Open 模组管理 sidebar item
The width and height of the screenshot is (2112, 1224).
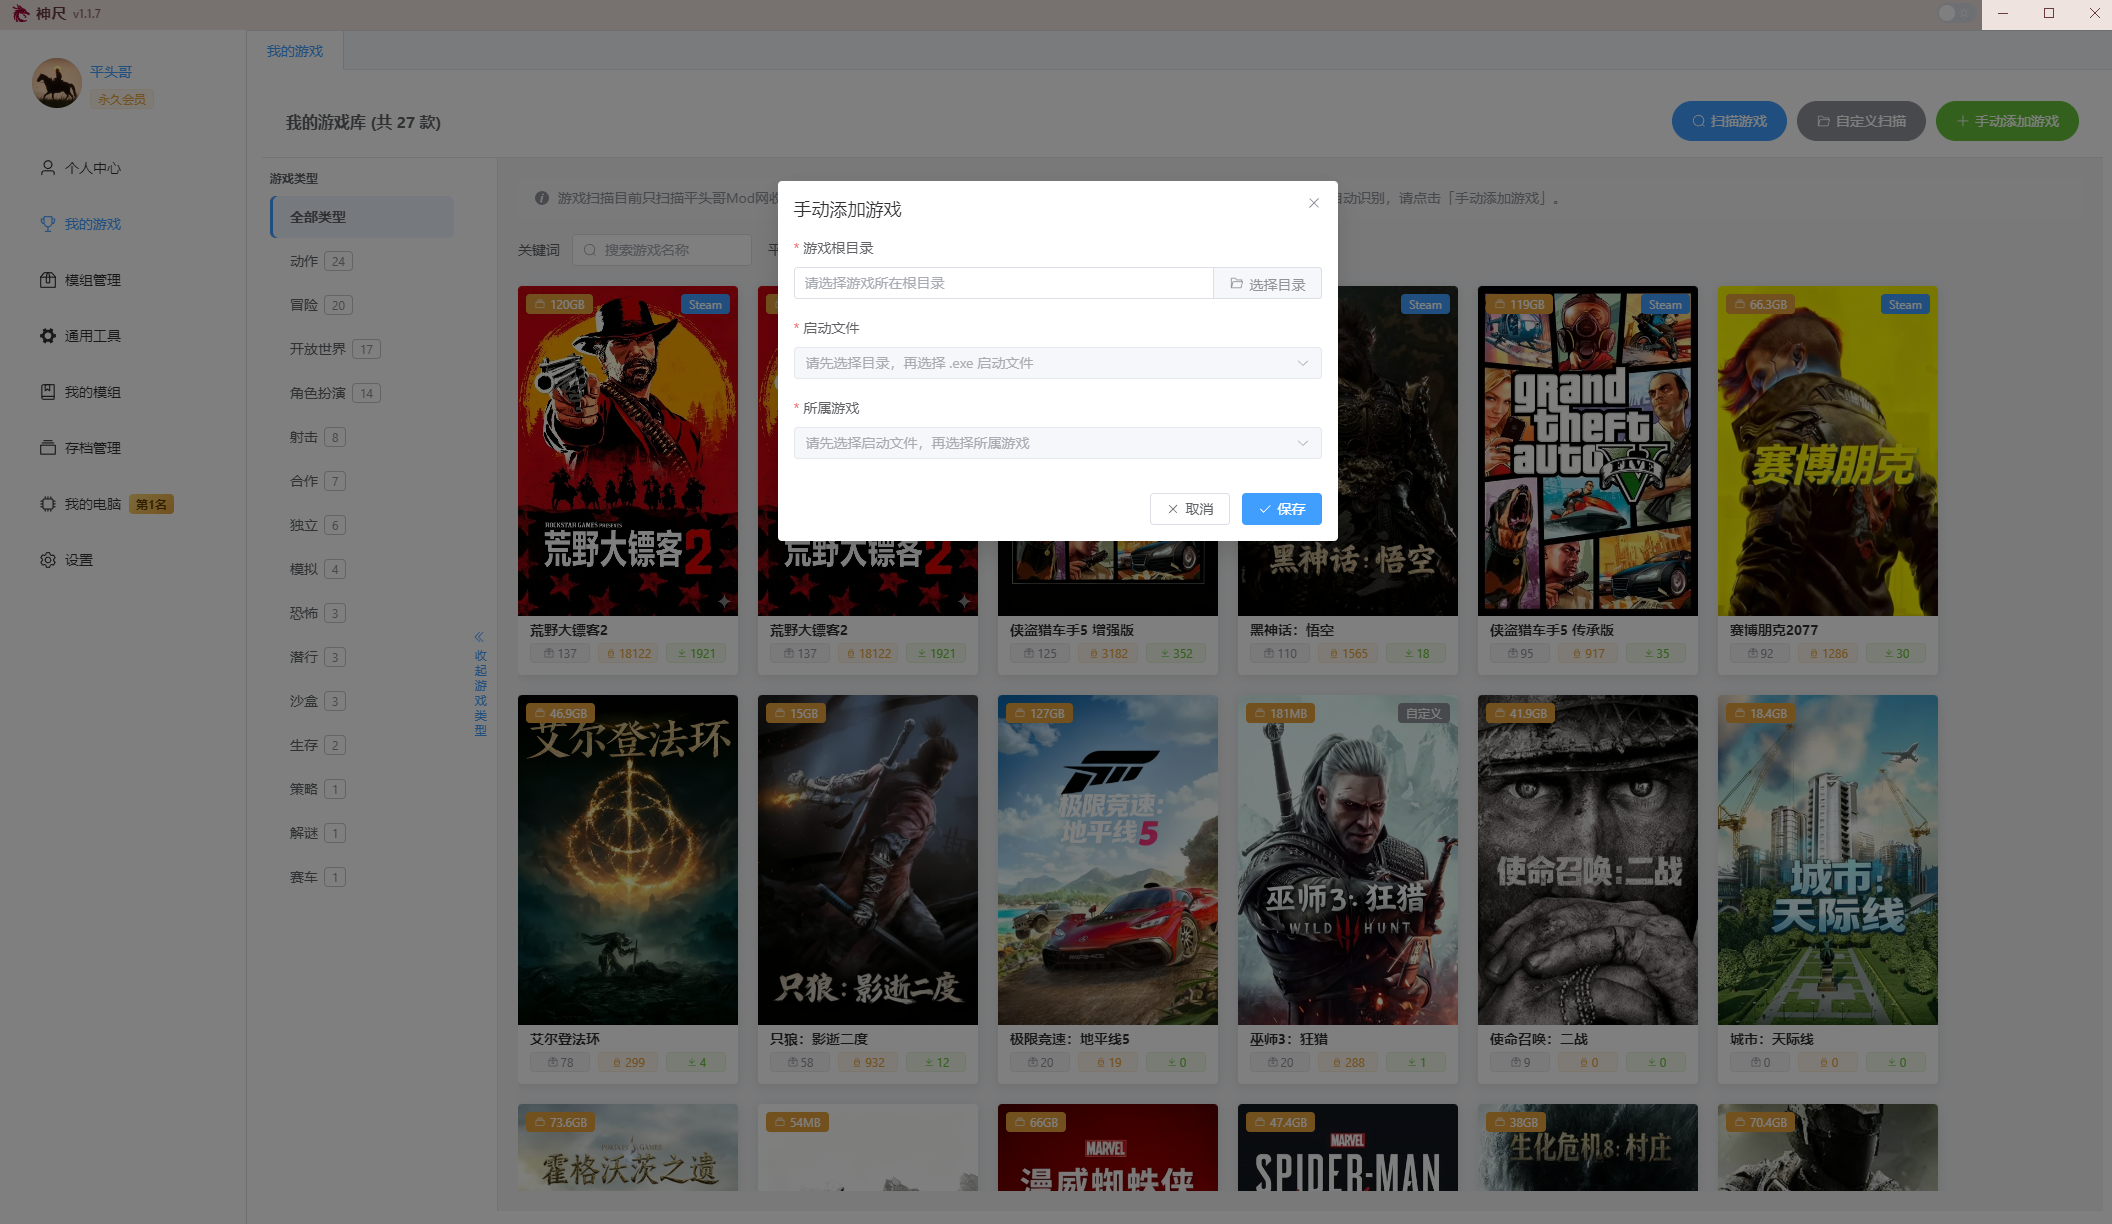coord(80,280)
